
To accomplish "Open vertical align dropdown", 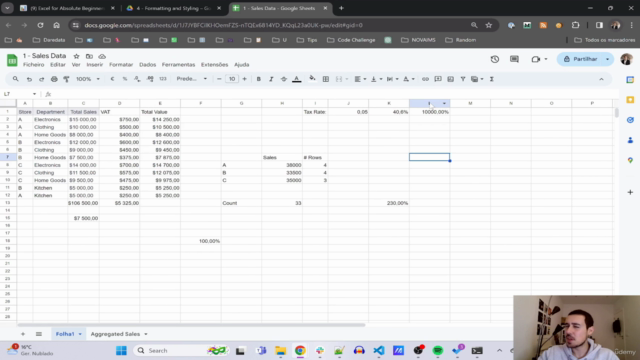I will click(x=376, y=79).
